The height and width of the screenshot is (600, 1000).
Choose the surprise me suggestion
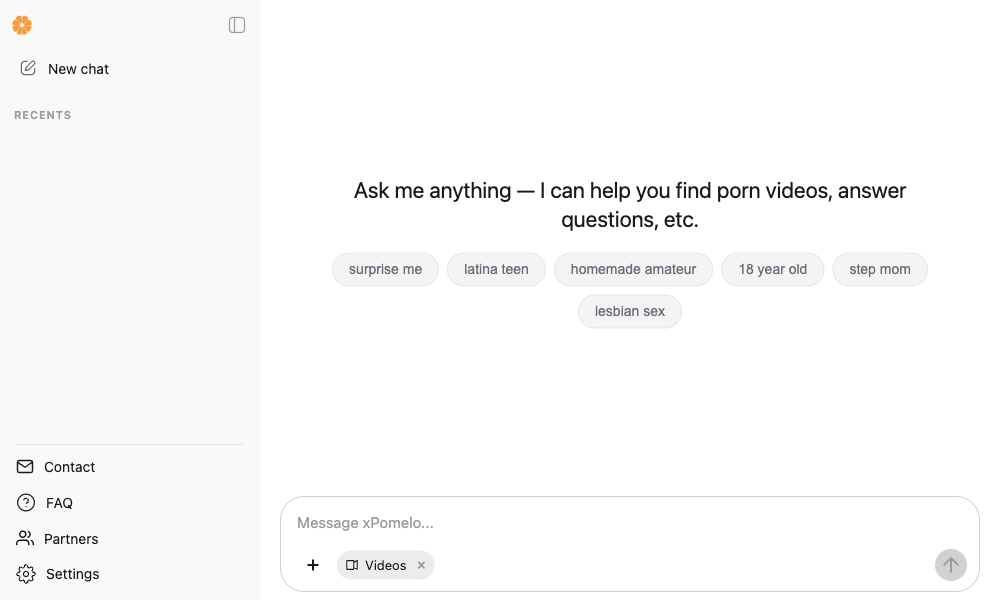tap(385, 269)
